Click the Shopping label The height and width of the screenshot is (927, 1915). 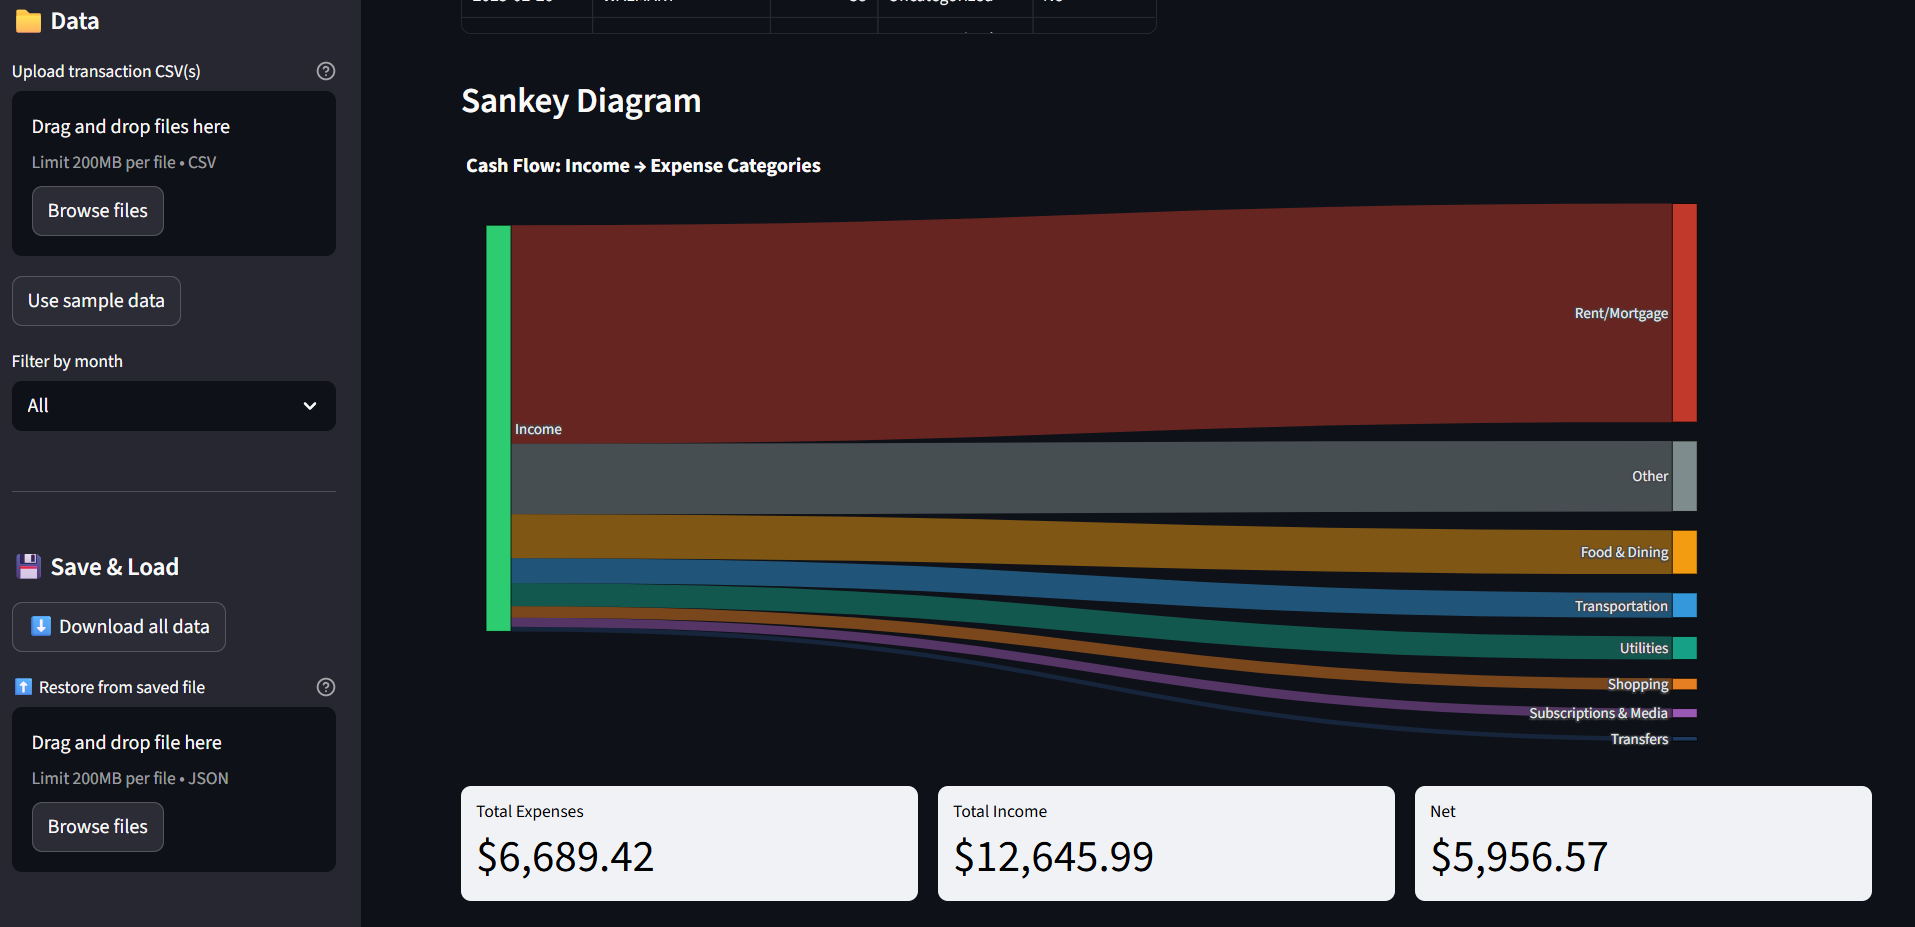click(1638, 684)
